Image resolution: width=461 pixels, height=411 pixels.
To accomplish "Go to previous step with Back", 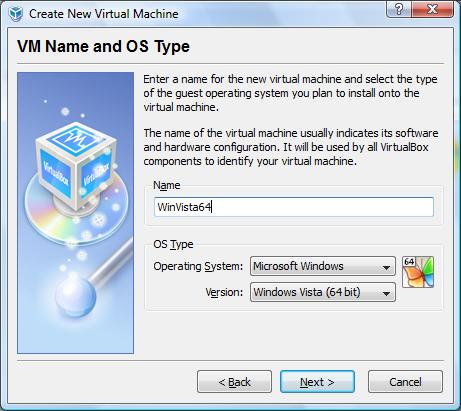I will [234, 382].
